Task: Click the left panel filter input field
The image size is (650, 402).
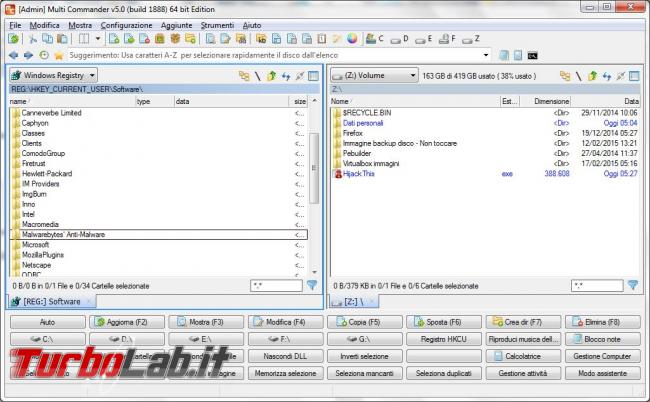Action: point(276,286)
